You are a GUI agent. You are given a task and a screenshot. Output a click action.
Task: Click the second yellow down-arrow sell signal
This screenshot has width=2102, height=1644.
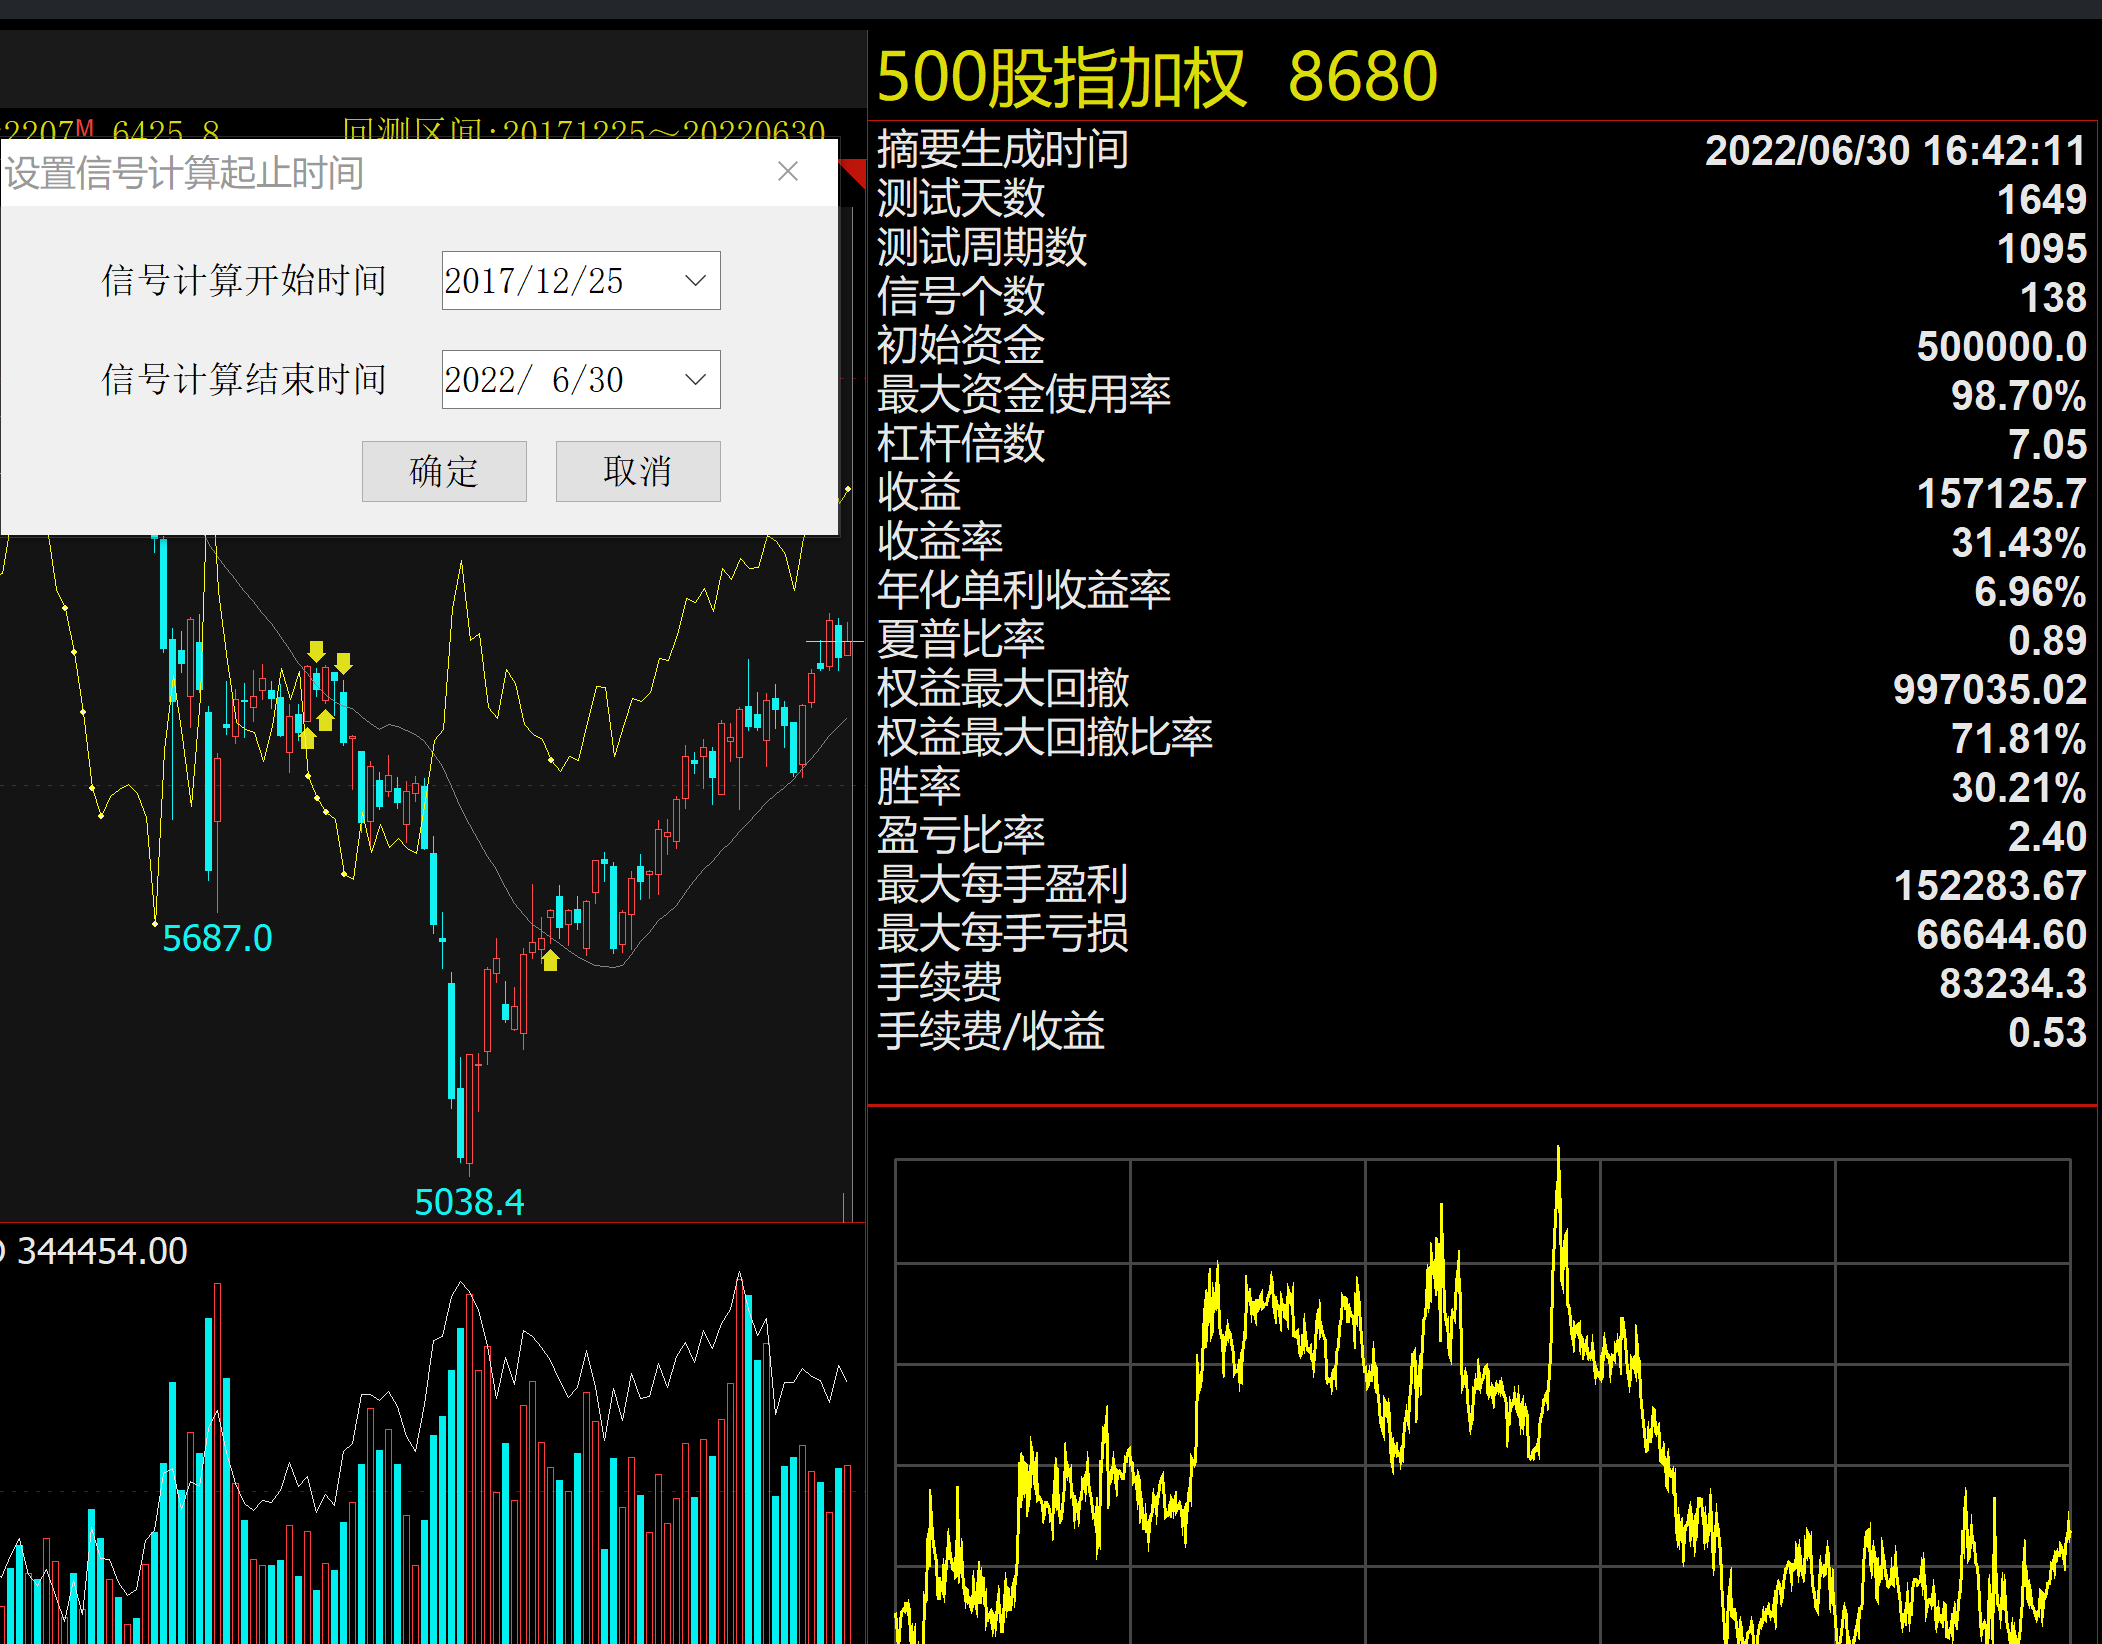(x=343, y=663)
